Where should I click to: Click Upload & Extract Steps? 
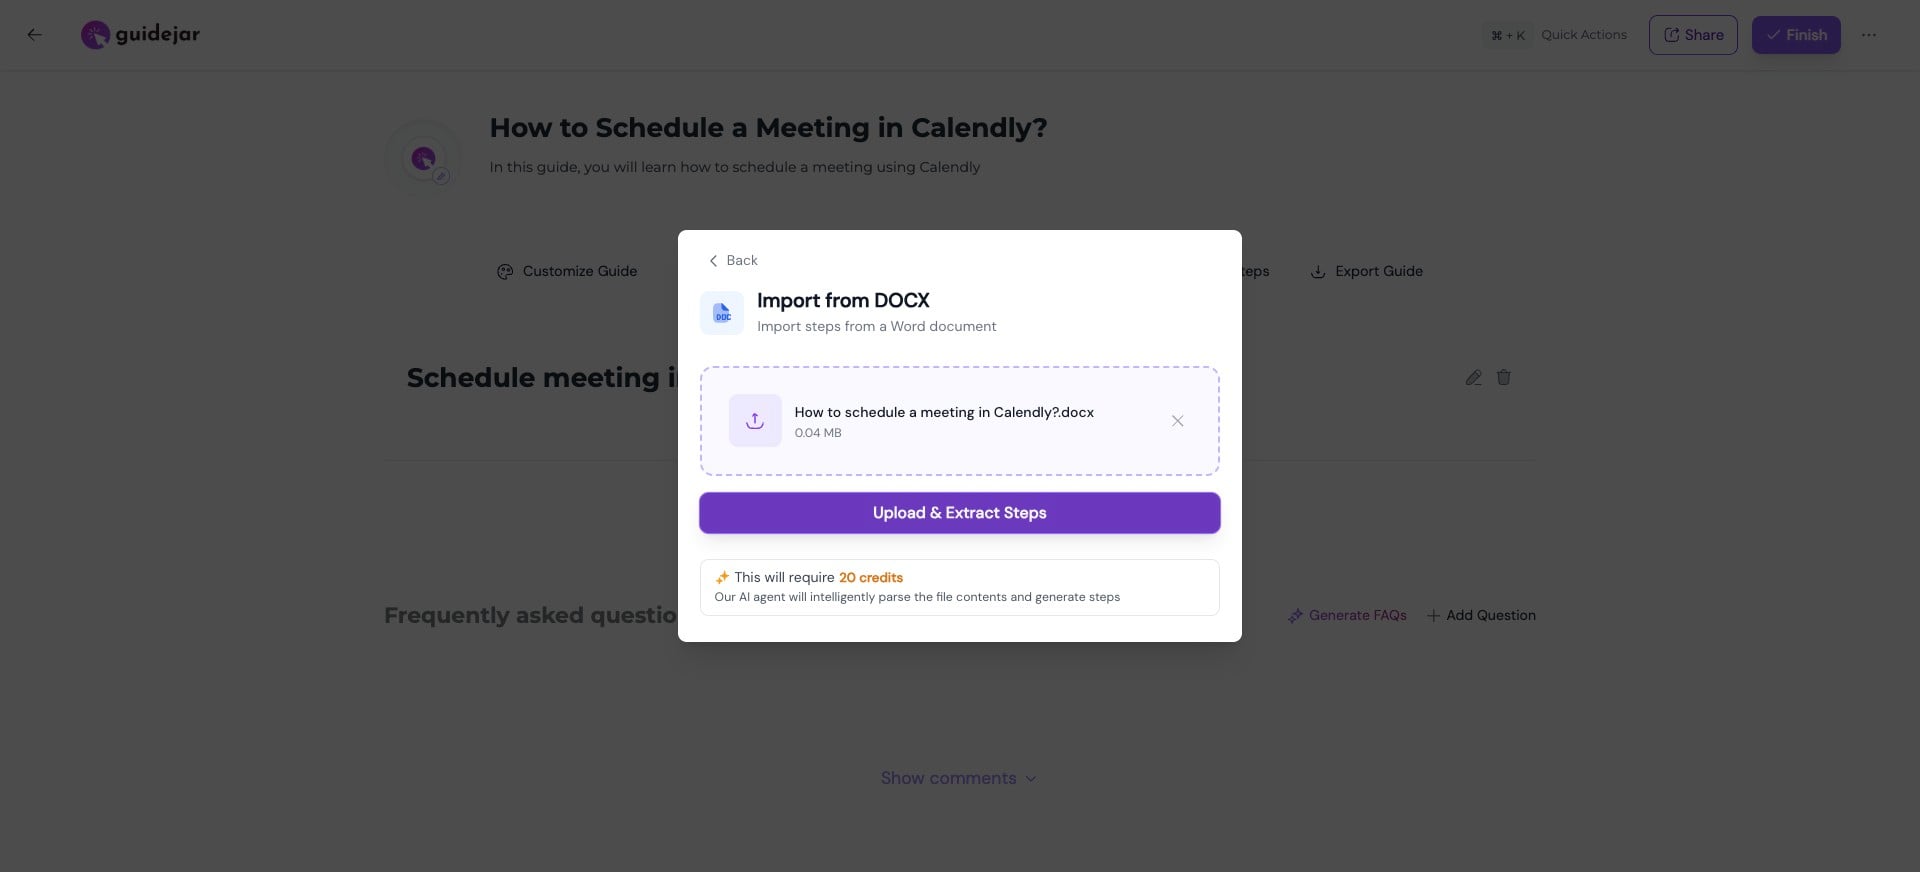pos(959,513)
